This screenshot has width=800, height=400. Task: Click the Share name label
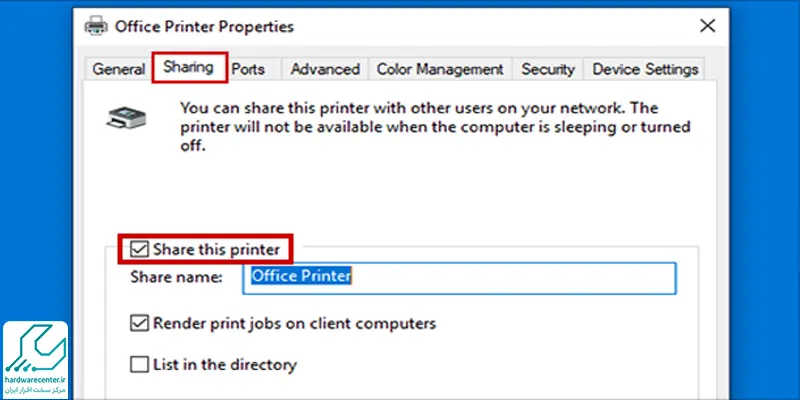pyautogui.click(x=177, y=277)
